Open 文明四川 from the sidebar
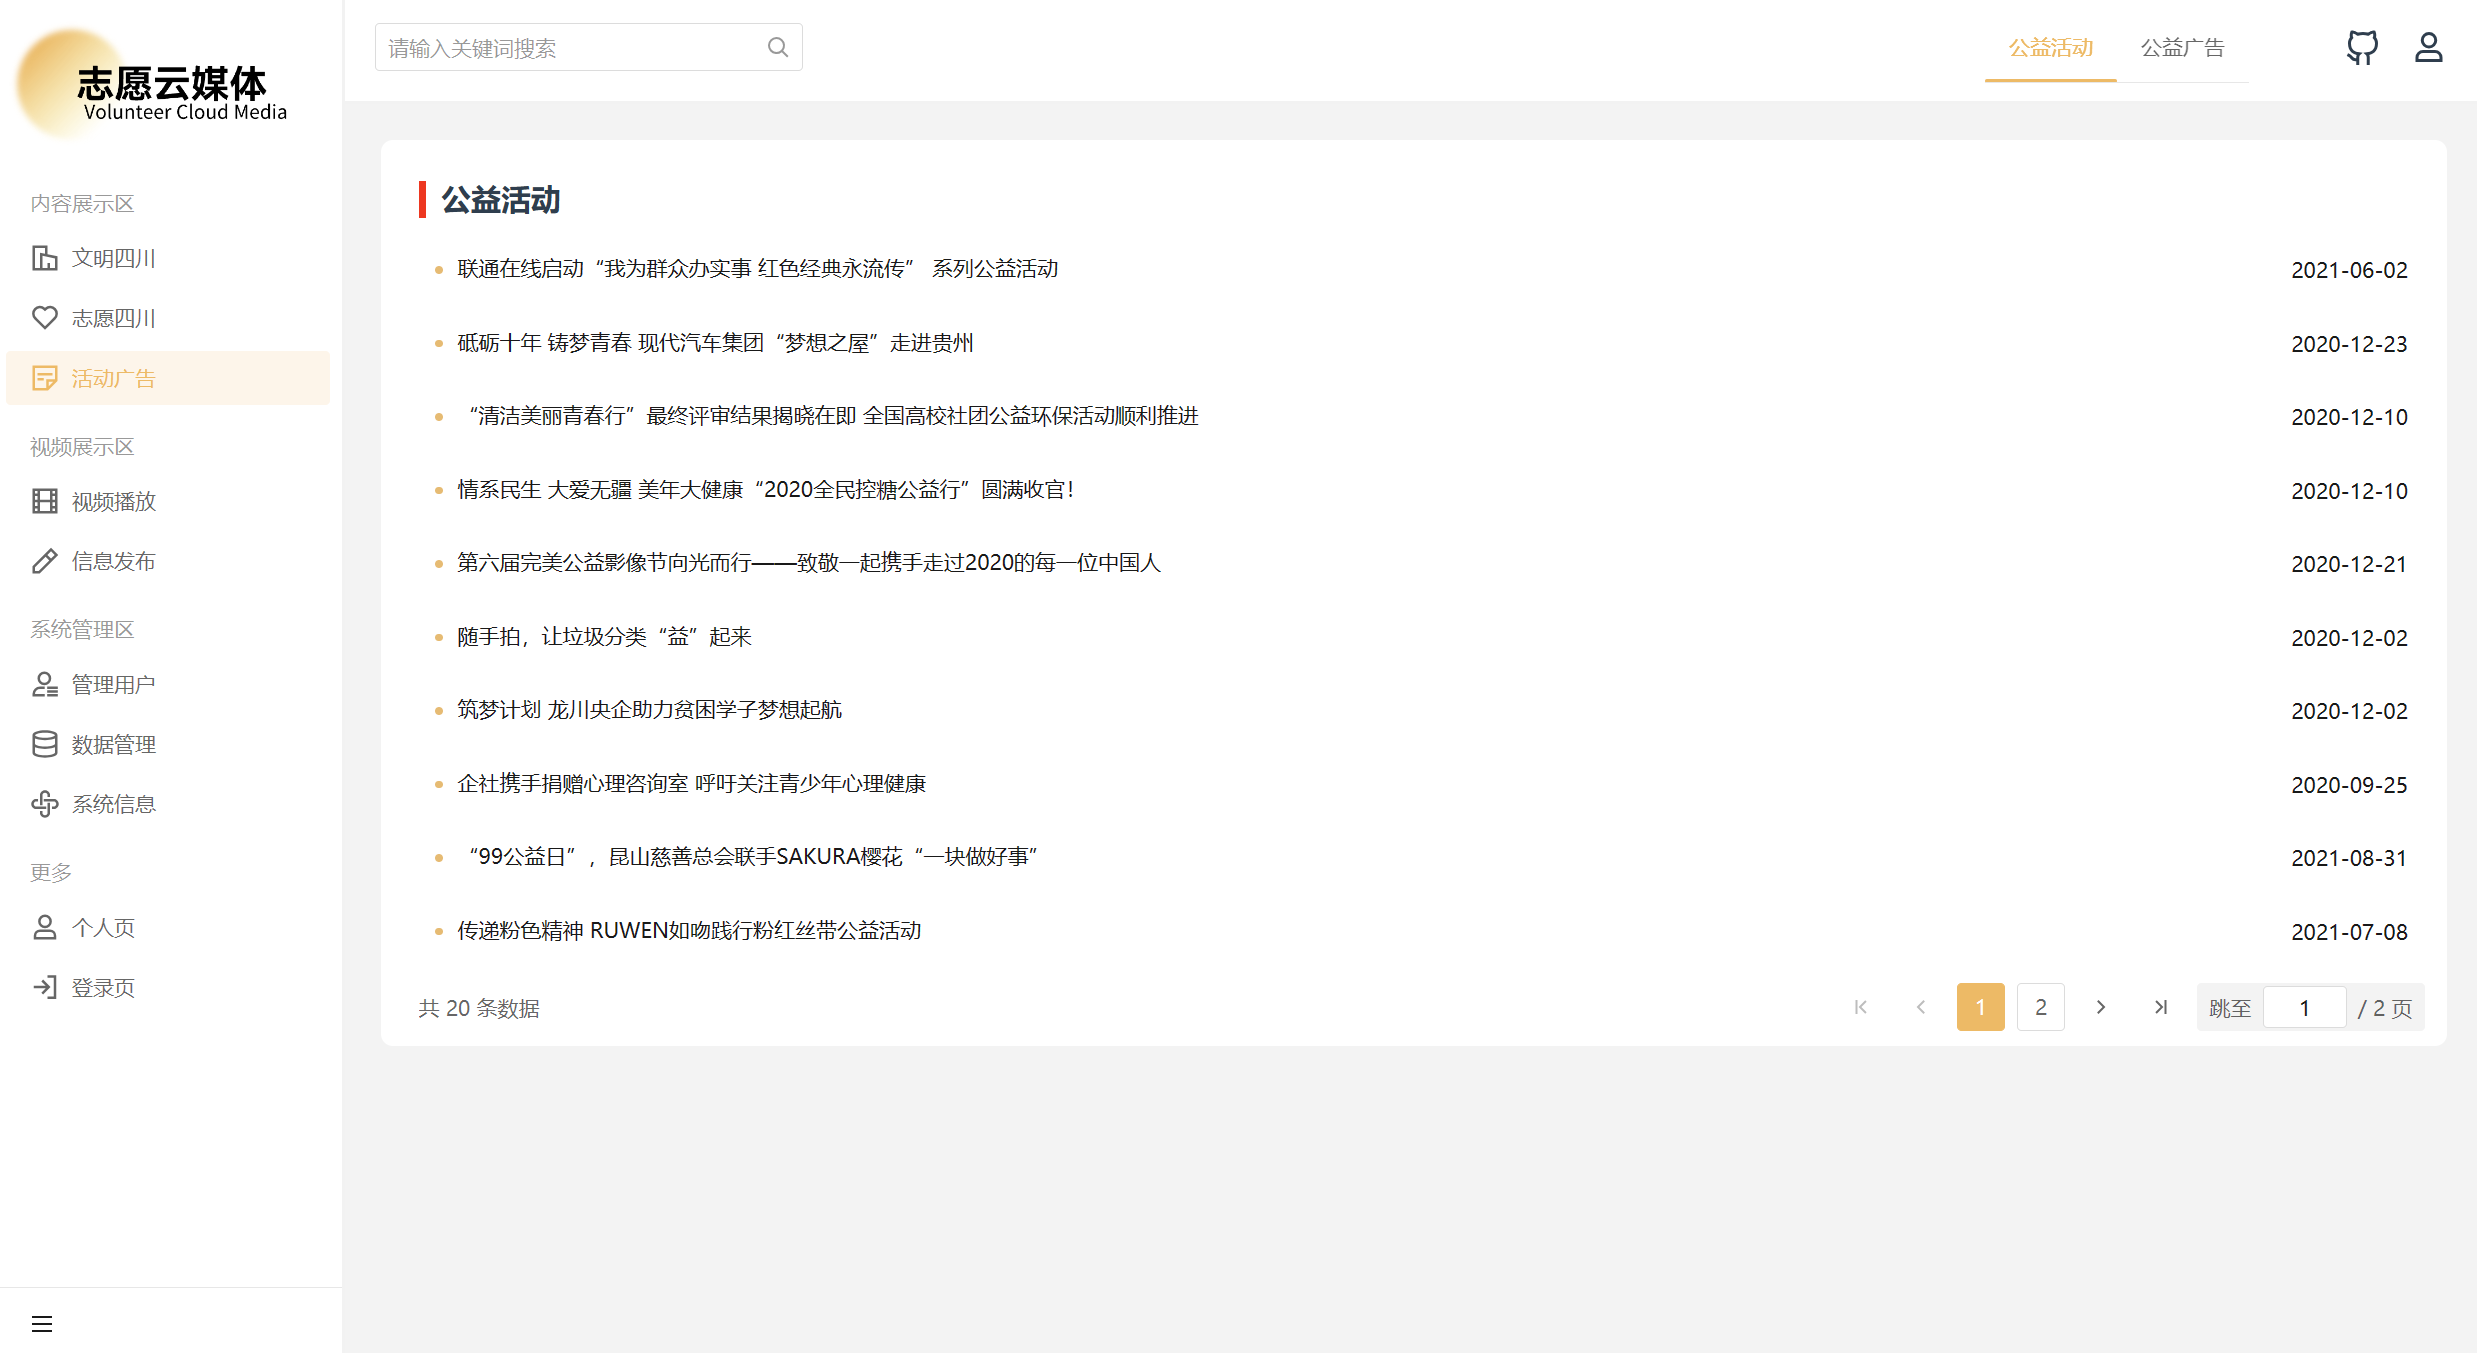This screenshot has width=2477, height=1353. pos(113,258)
